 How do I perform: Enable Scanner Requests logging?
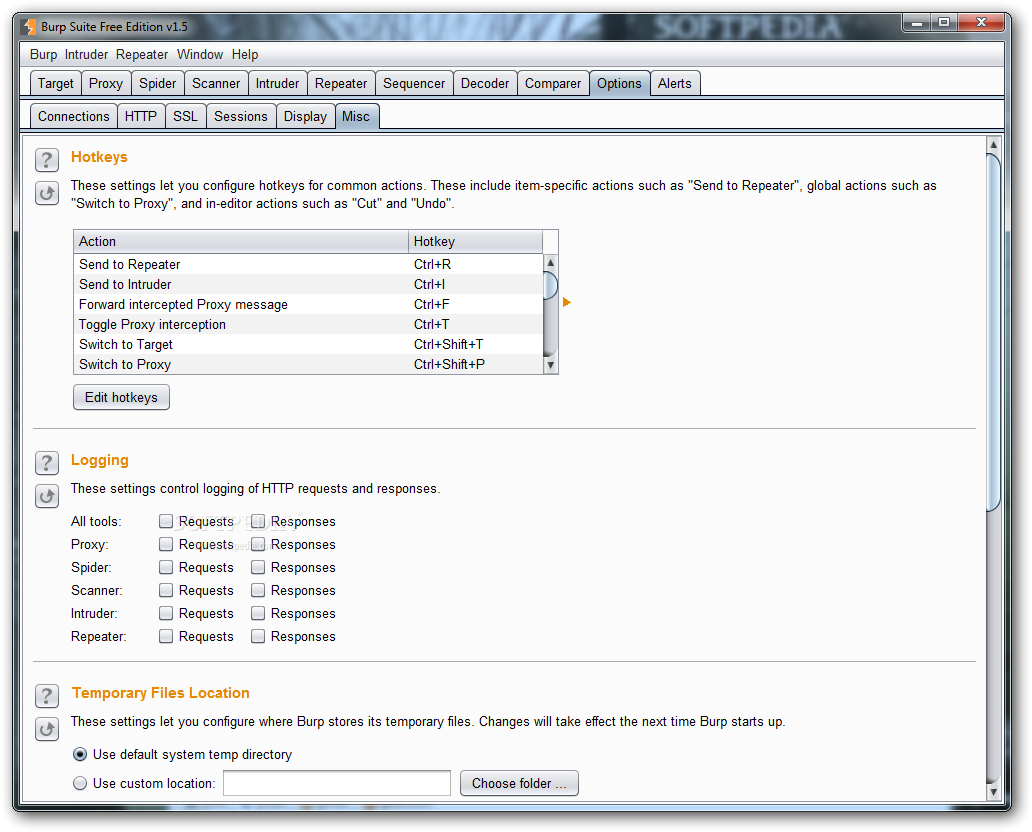pyautogui.click(x=166, y=590)
